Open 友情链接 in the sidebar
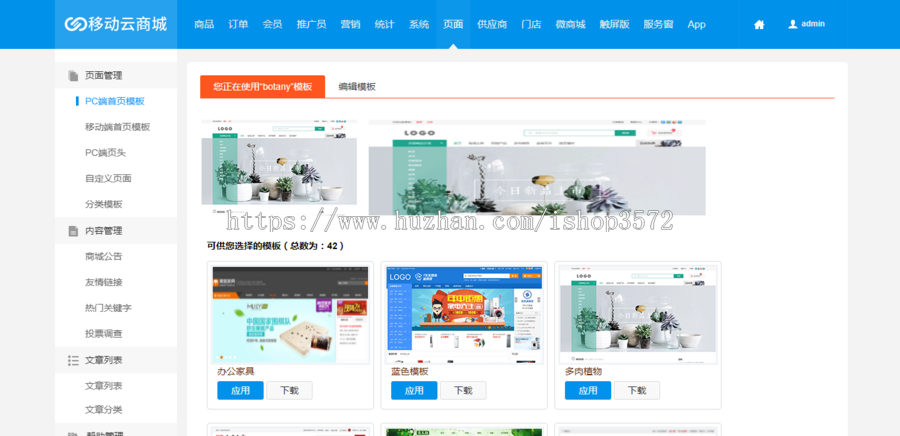 (104, 282)
